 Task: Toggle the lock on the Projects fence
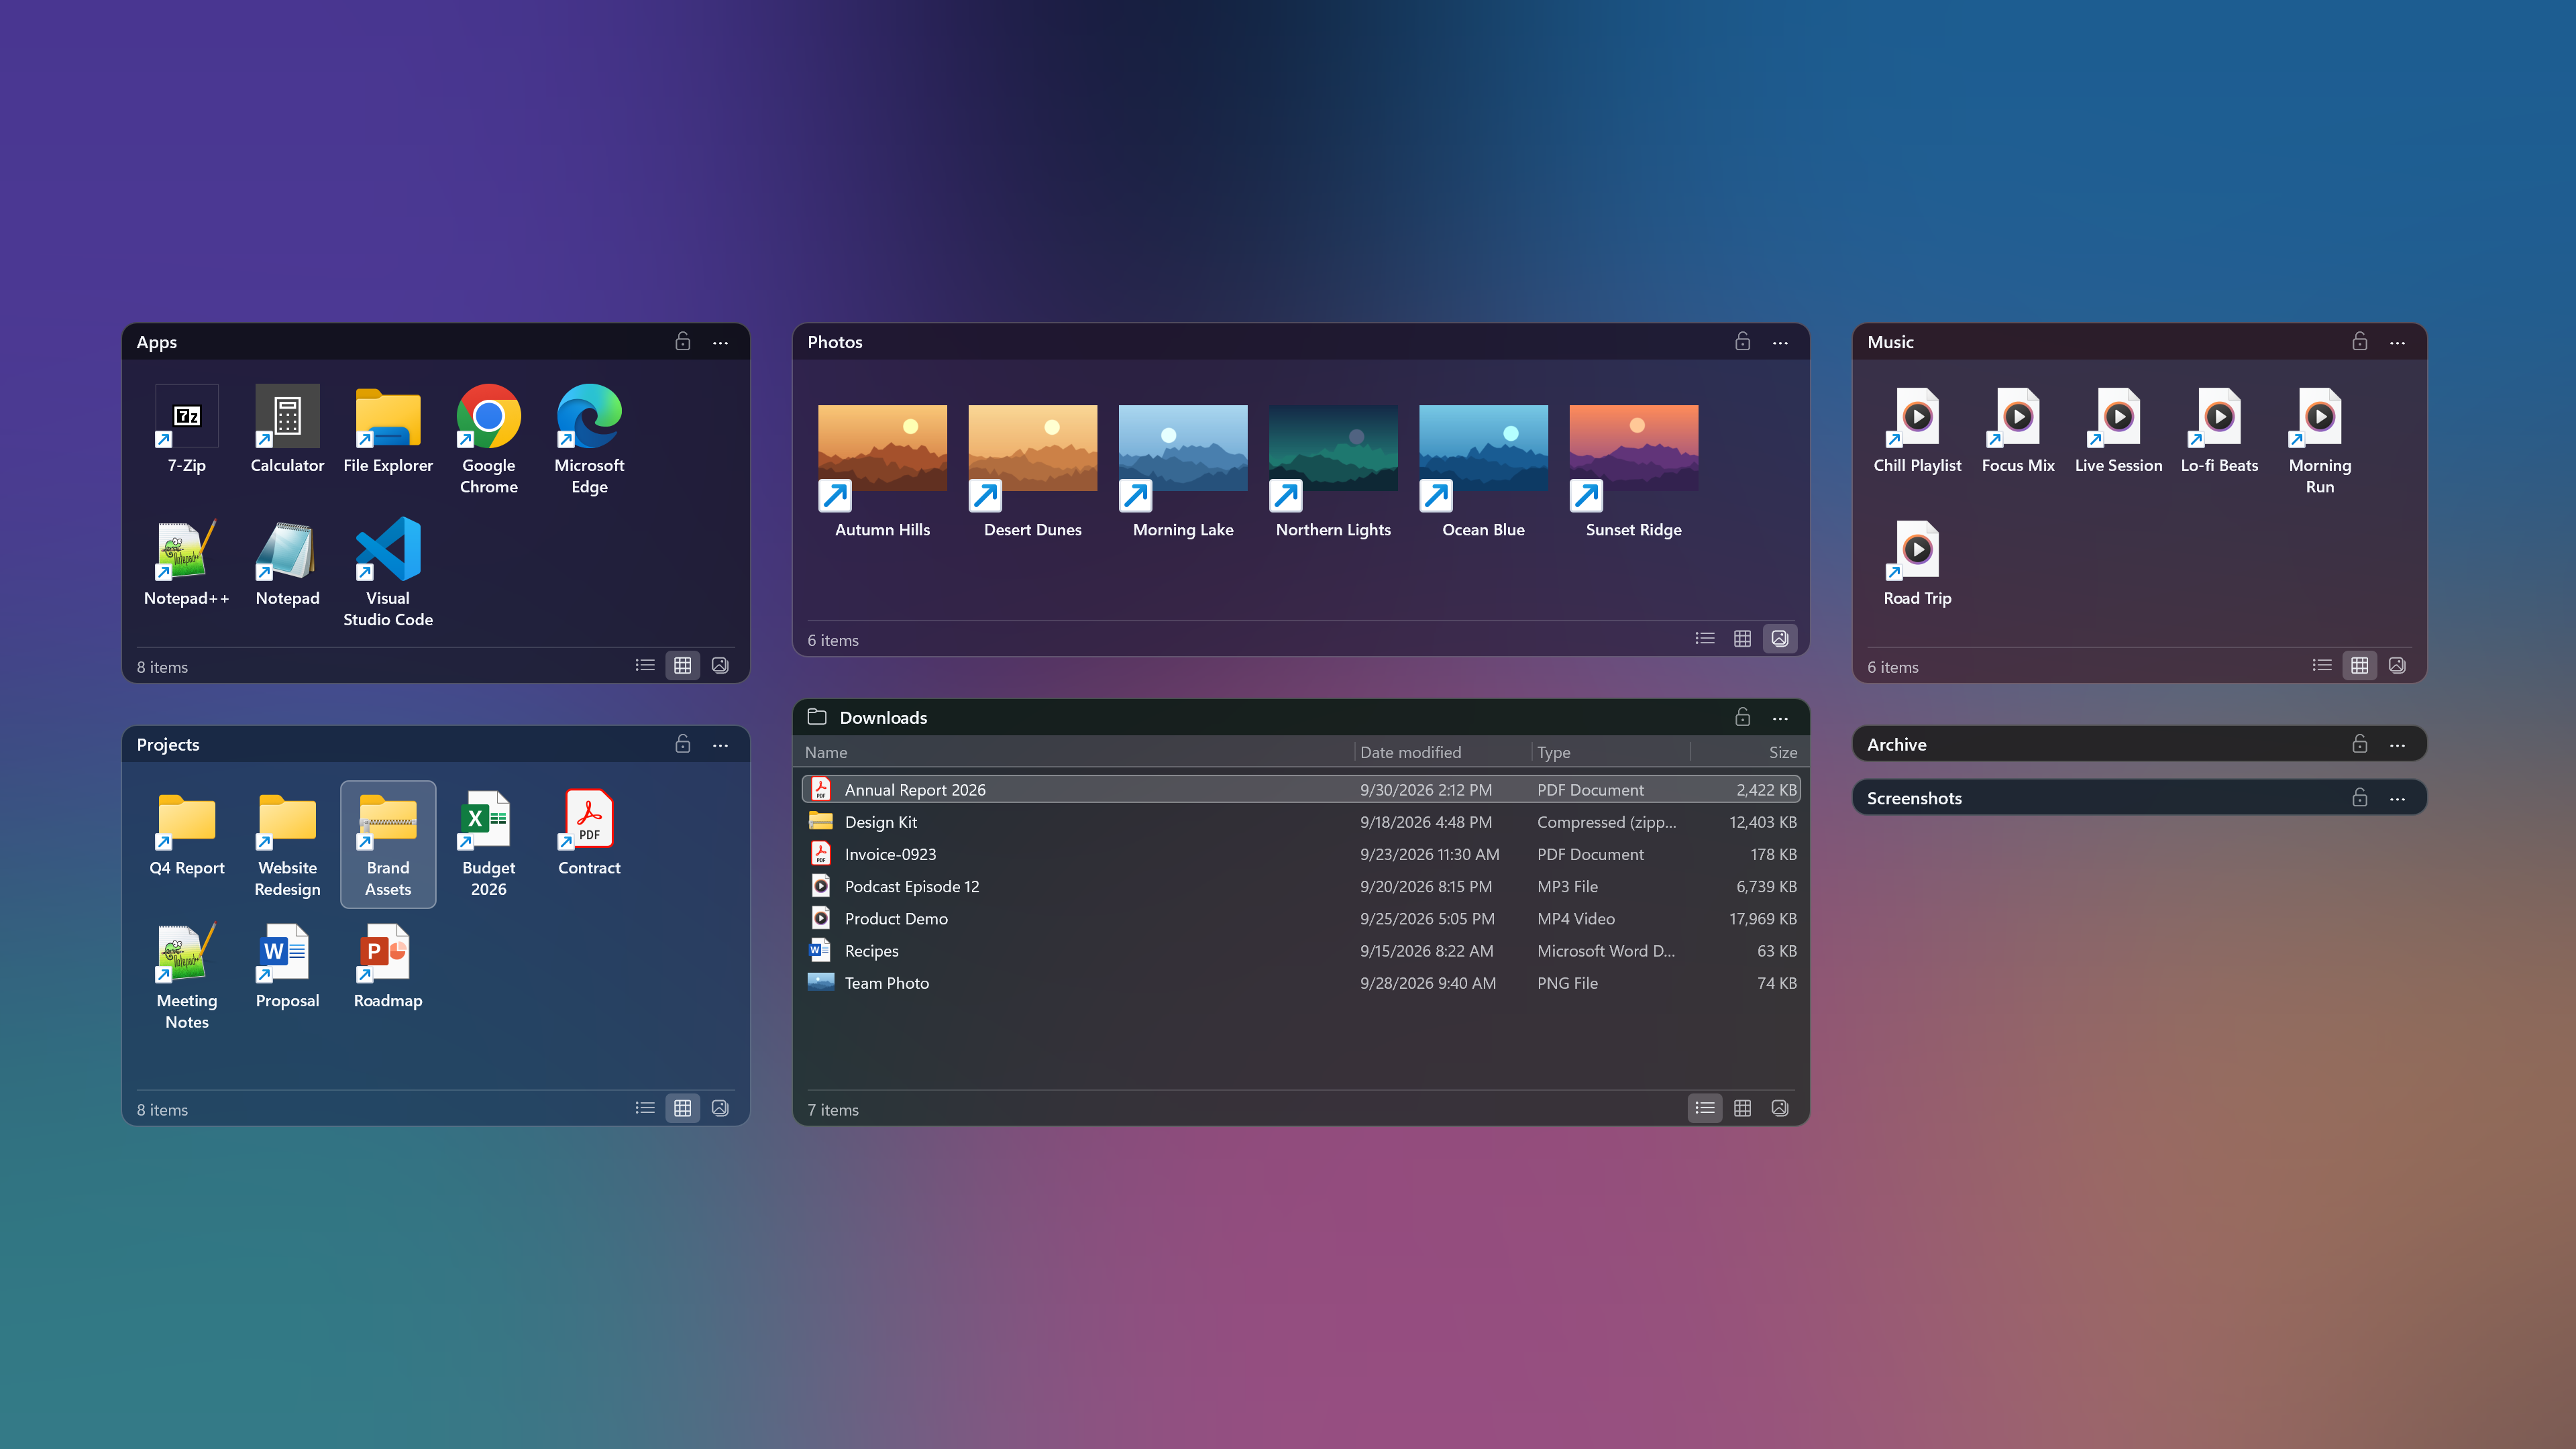[683, 745]
